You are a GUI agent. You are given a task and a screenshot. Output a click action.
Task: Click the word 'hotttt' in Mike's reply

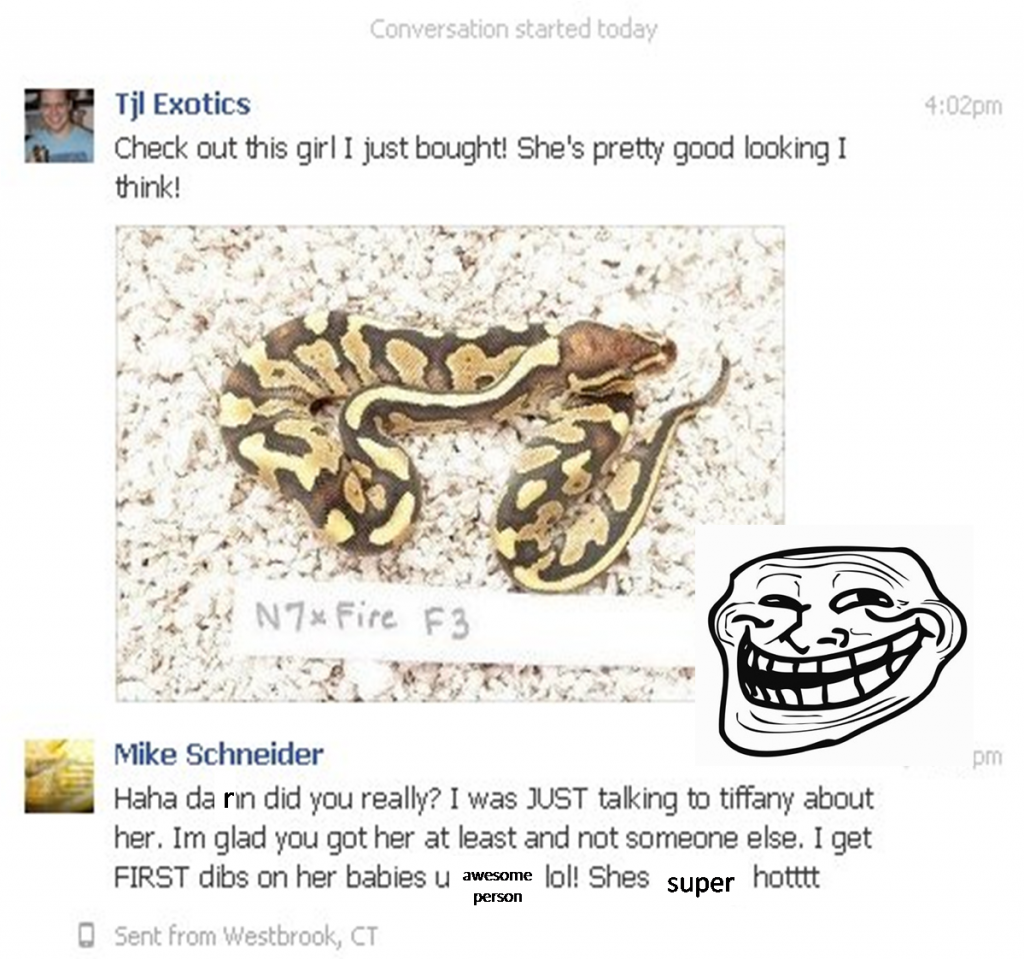click(x=786, y=877)
